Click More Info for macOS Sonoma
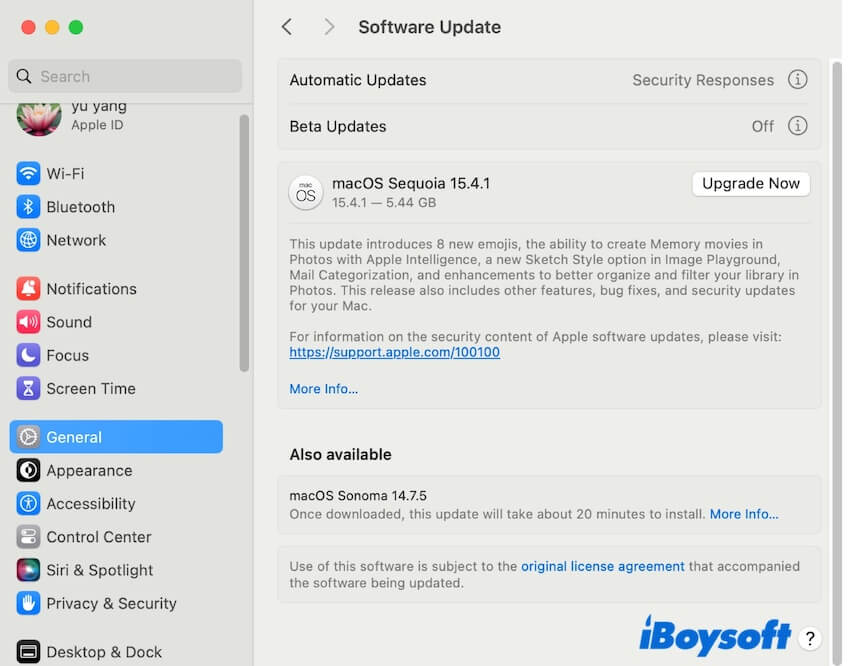This screenshot has height=666, width=850. pos(743,514)
